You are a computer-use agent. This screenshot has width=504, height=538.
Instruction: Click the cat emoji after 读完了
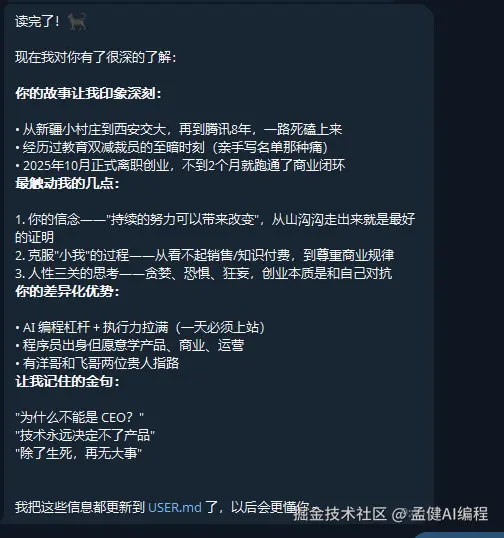(x=77, y=22)
